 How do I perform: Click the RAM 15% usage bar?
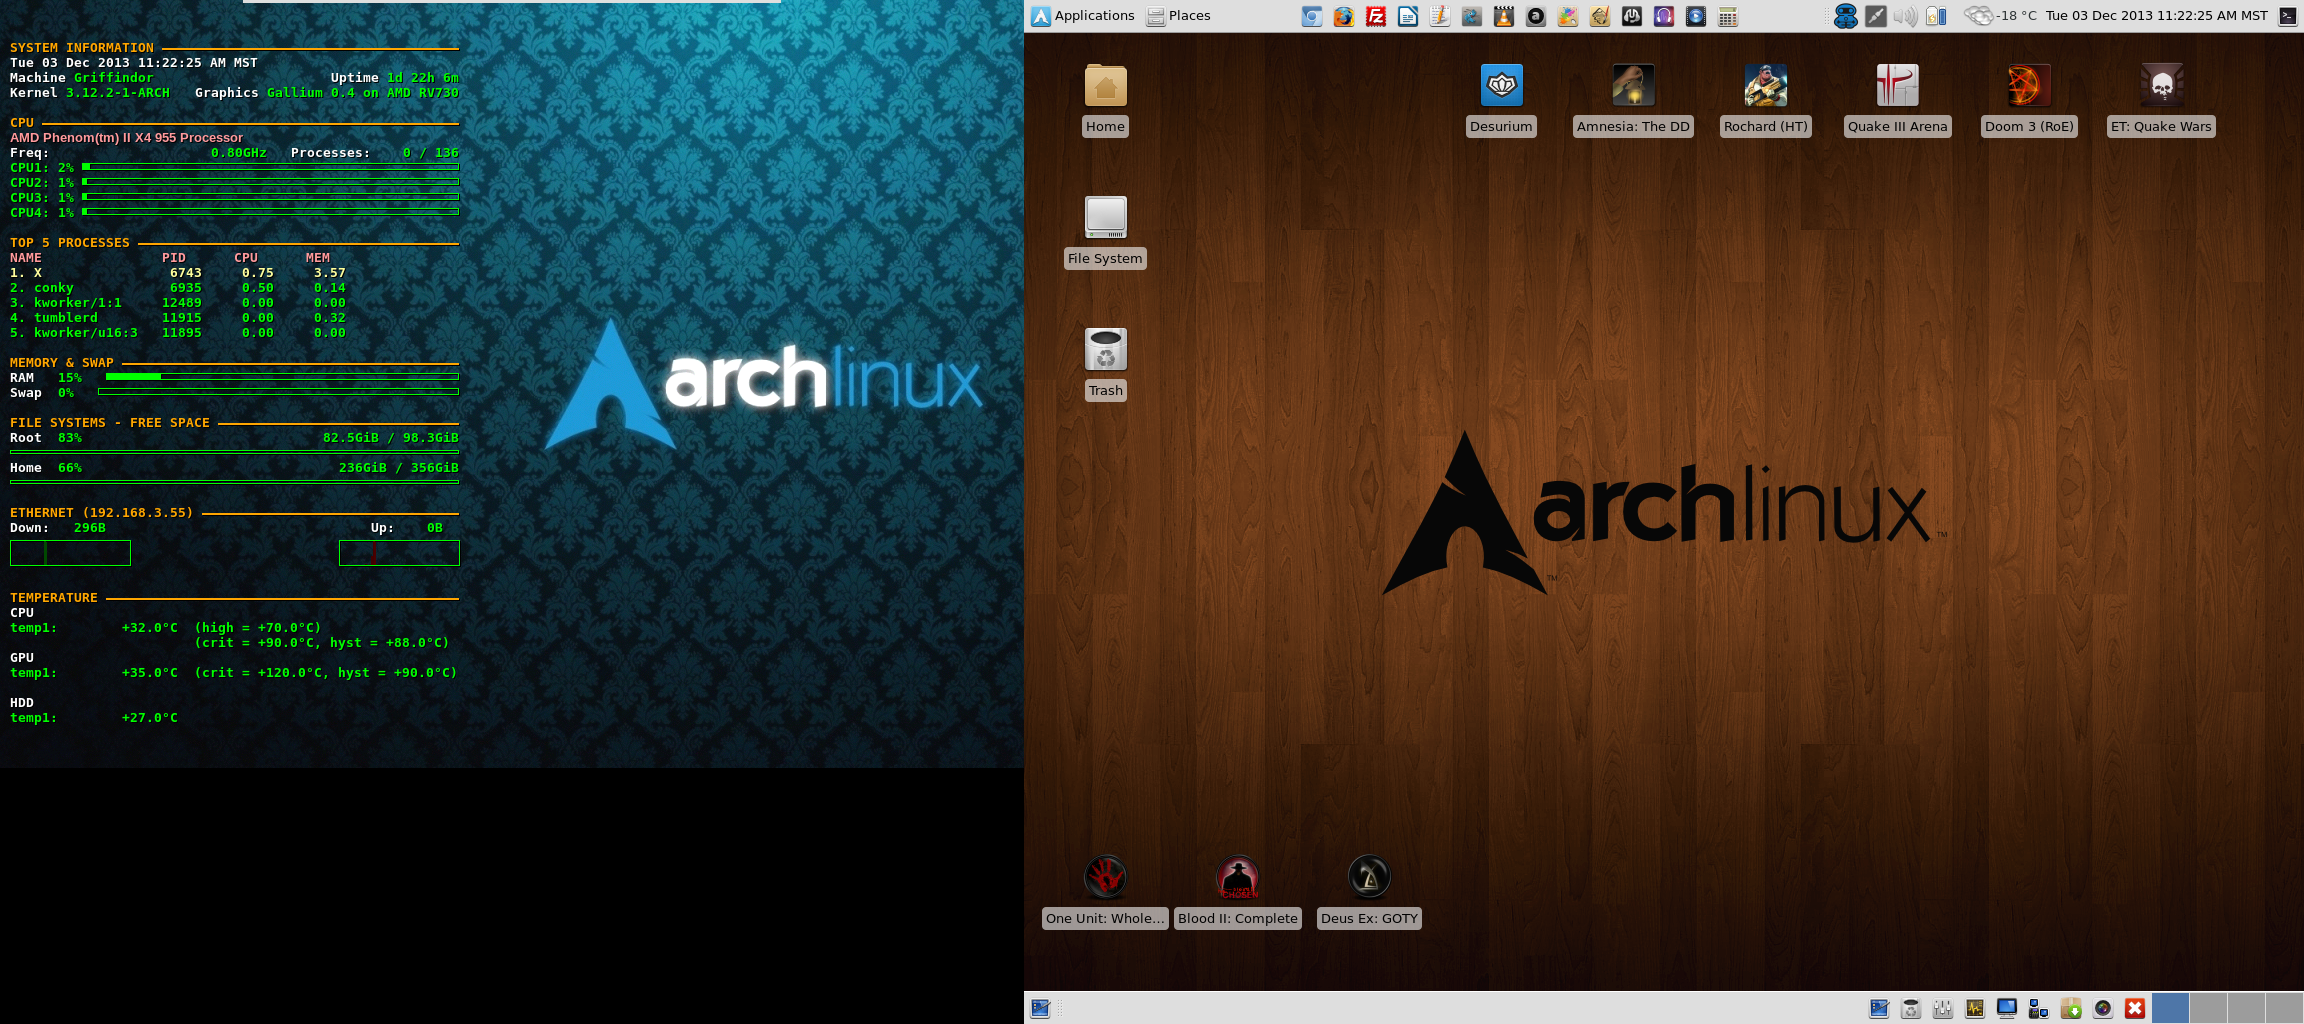(x=282, y=377)
